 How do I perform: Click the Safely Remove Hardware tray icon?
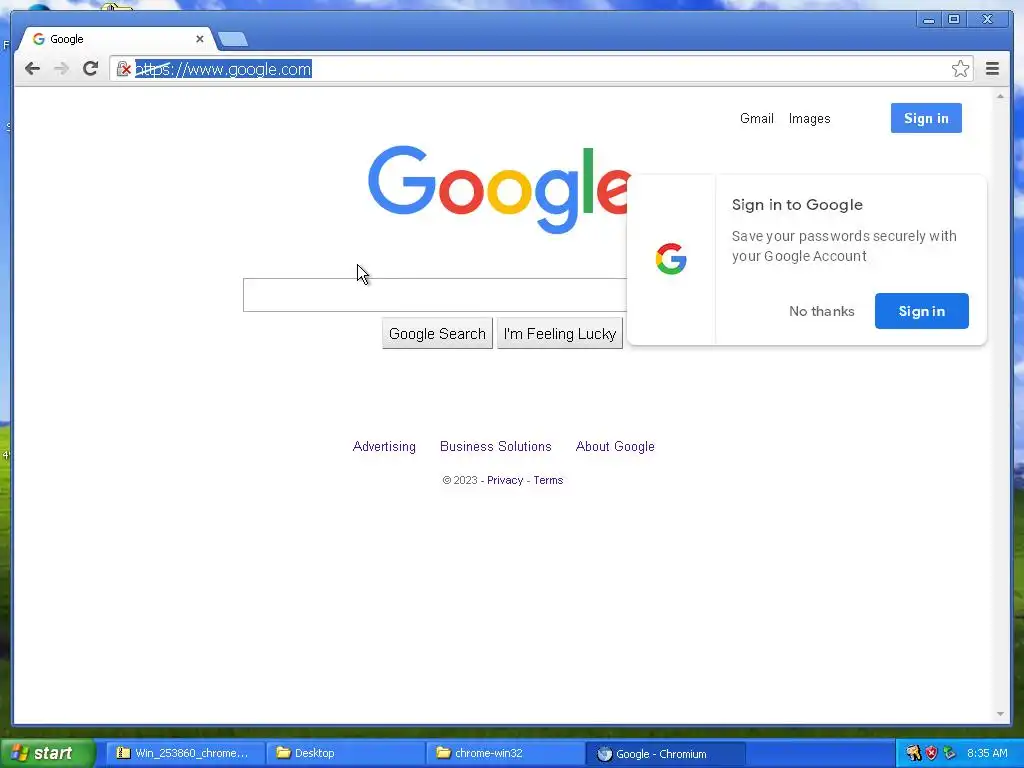point(949,753)
